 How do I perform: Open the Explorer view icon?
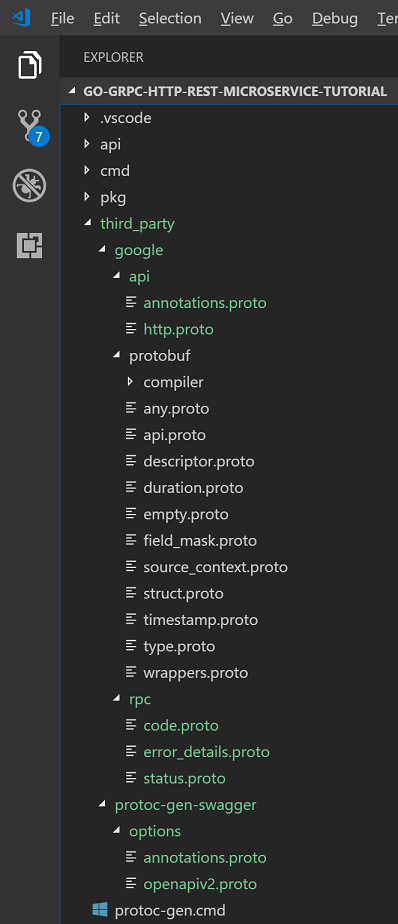(x=29, y=65)
